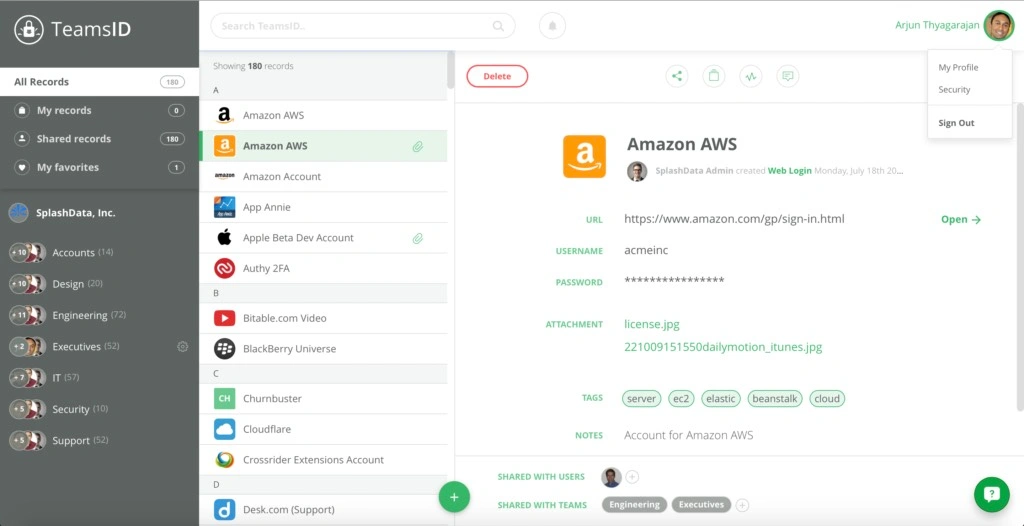Screen dimensions: 1024x526
Task: Open the notifications bell icon
Action: tap(552, 26)
